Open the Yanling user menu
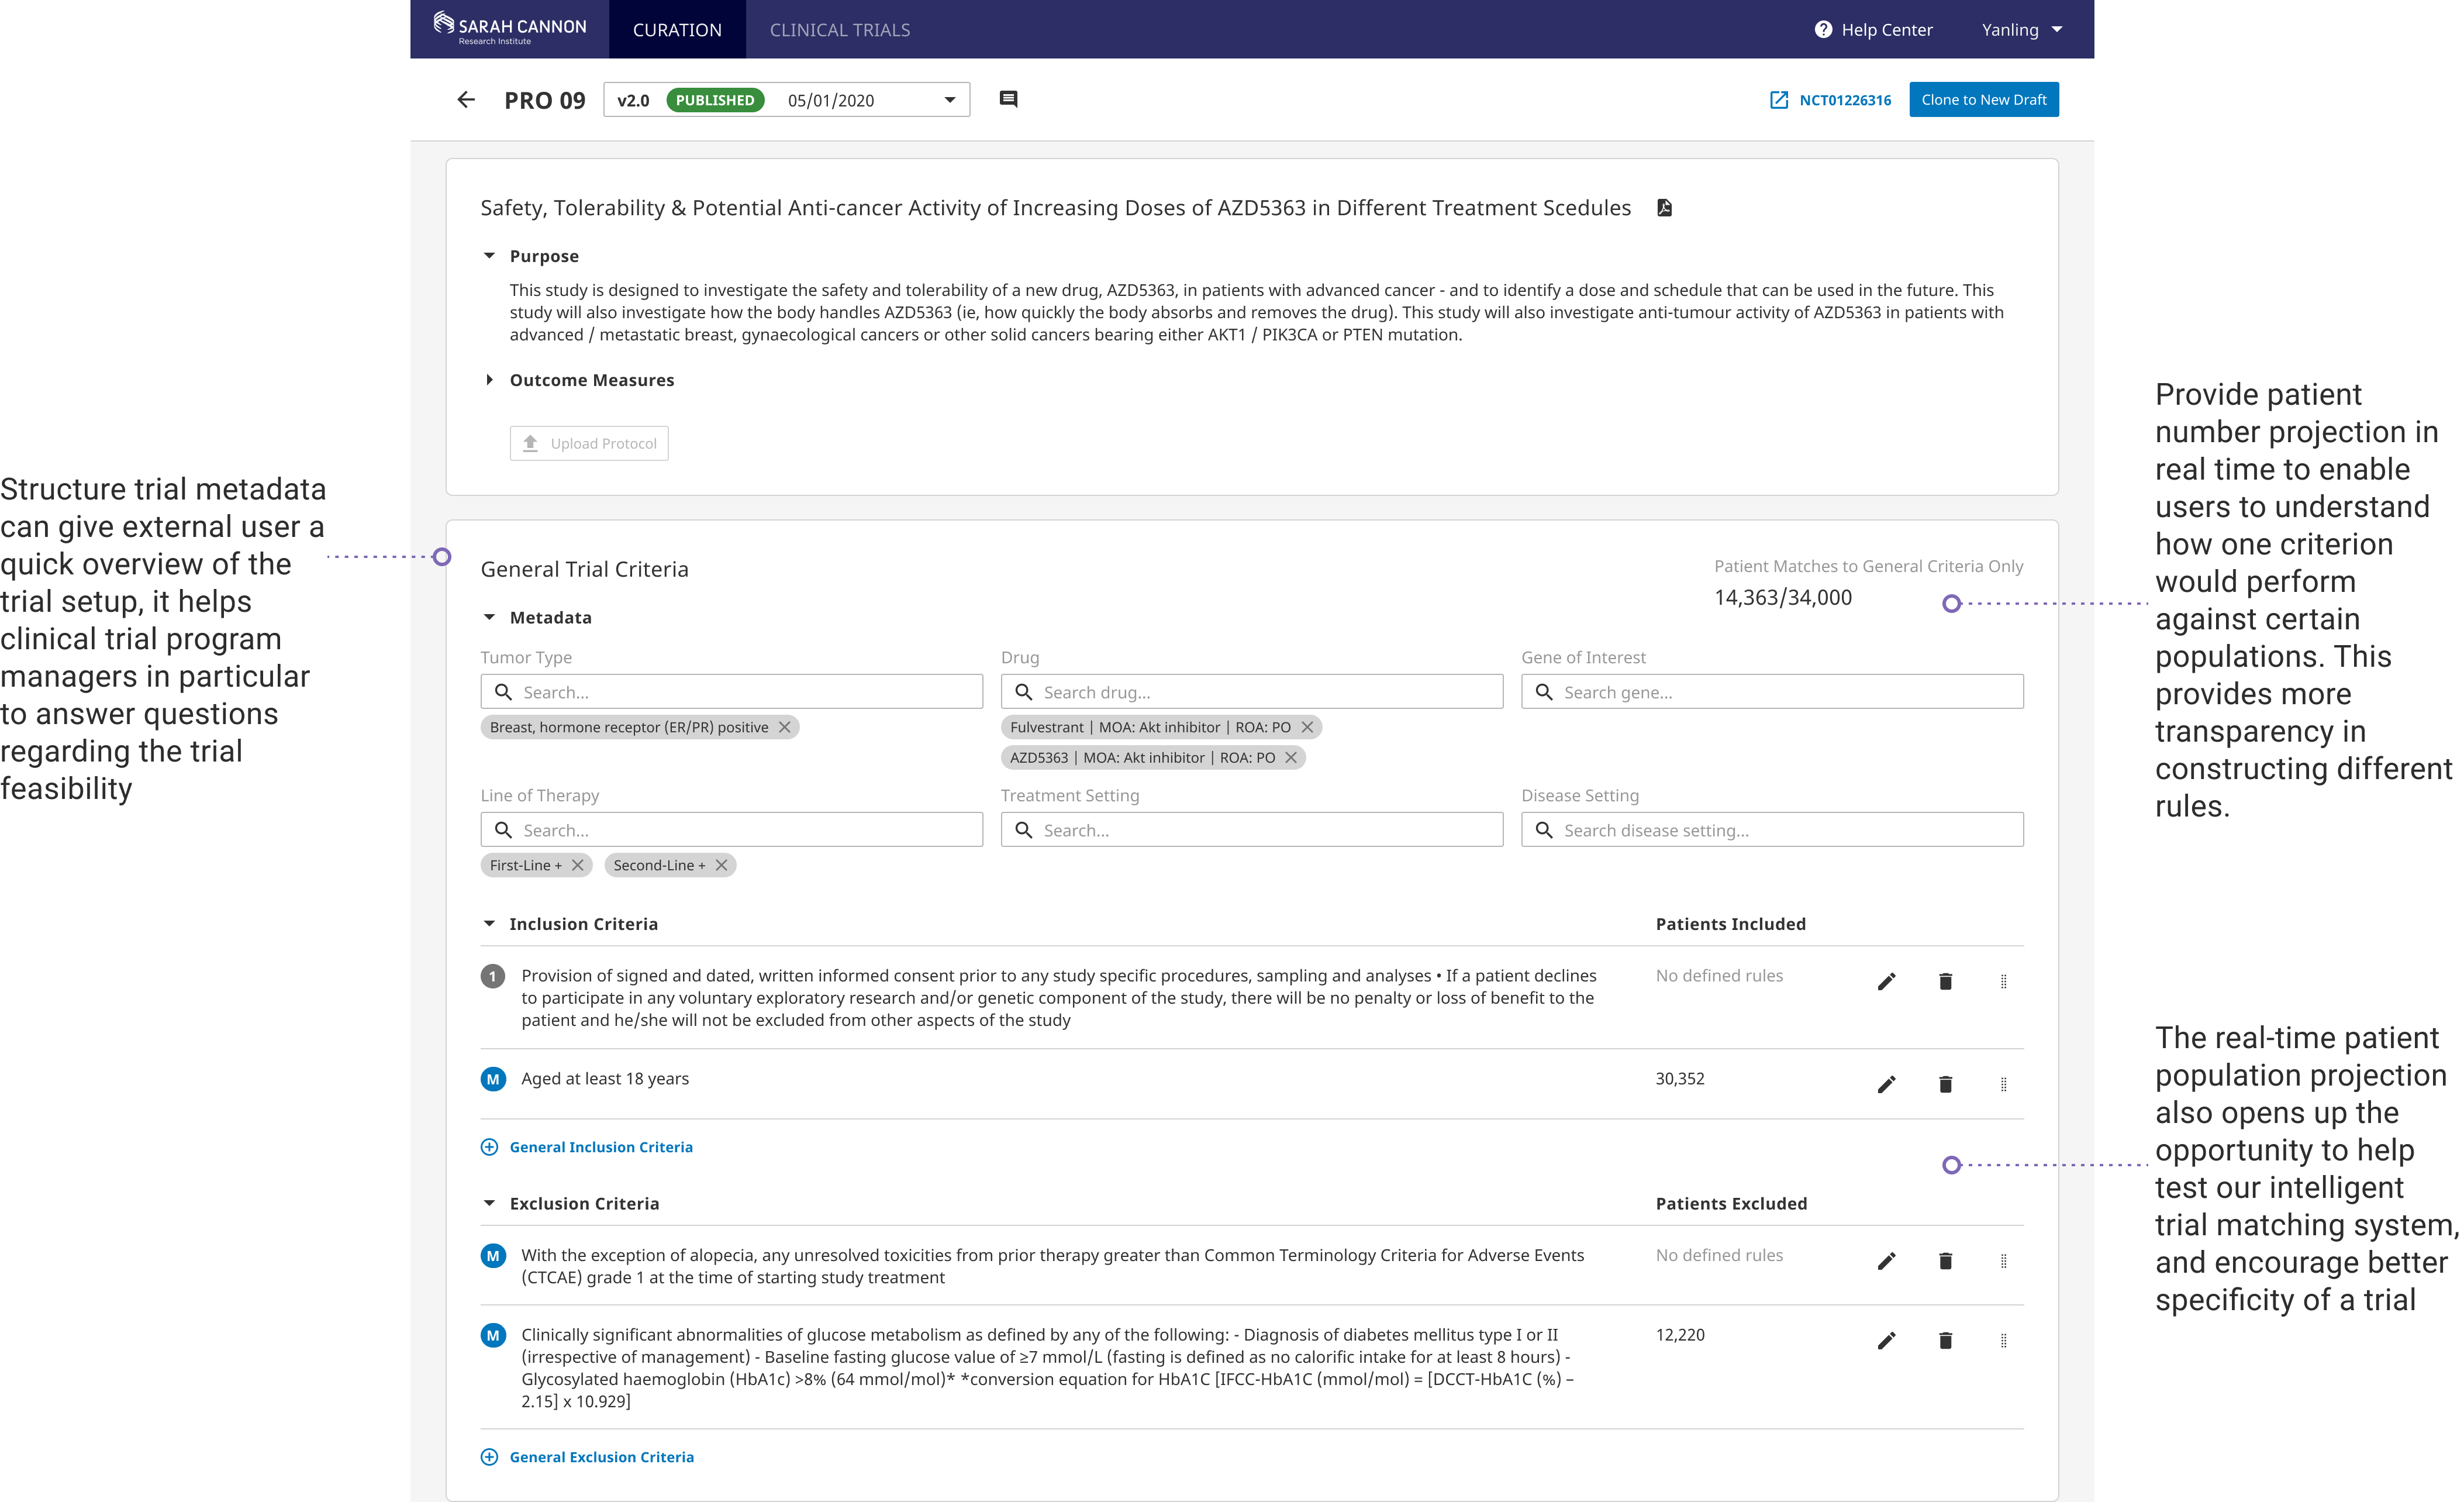Viewport: 2464px width, 1502px height. (2022, 30)
